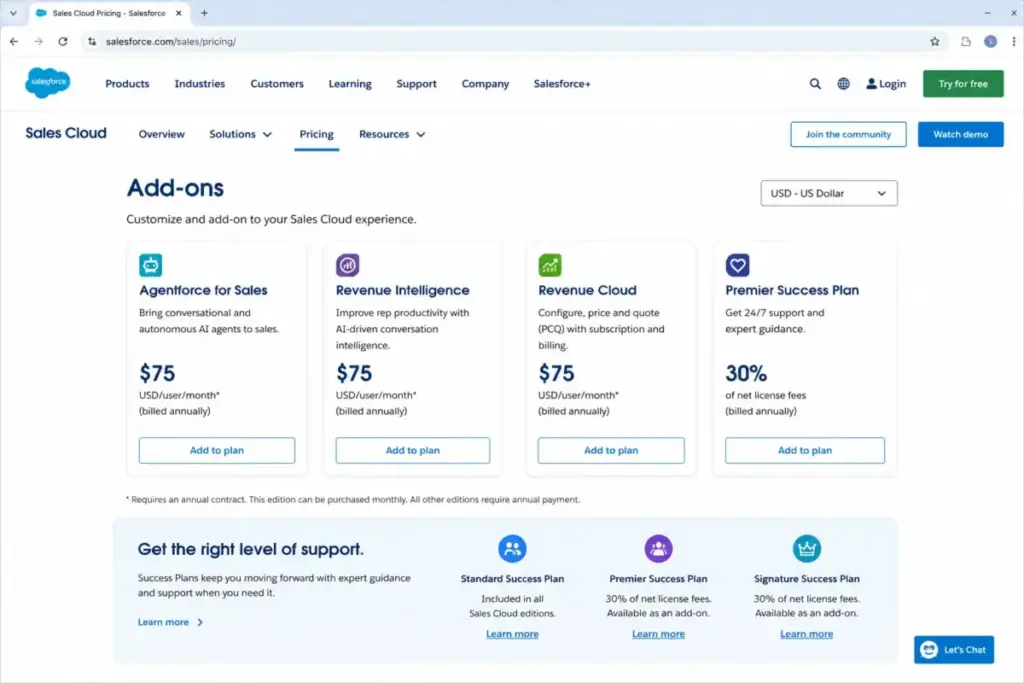Click the Revenue Intelligence card title
This screenshot has height=683, width=1024.
(x=402, y=290)
